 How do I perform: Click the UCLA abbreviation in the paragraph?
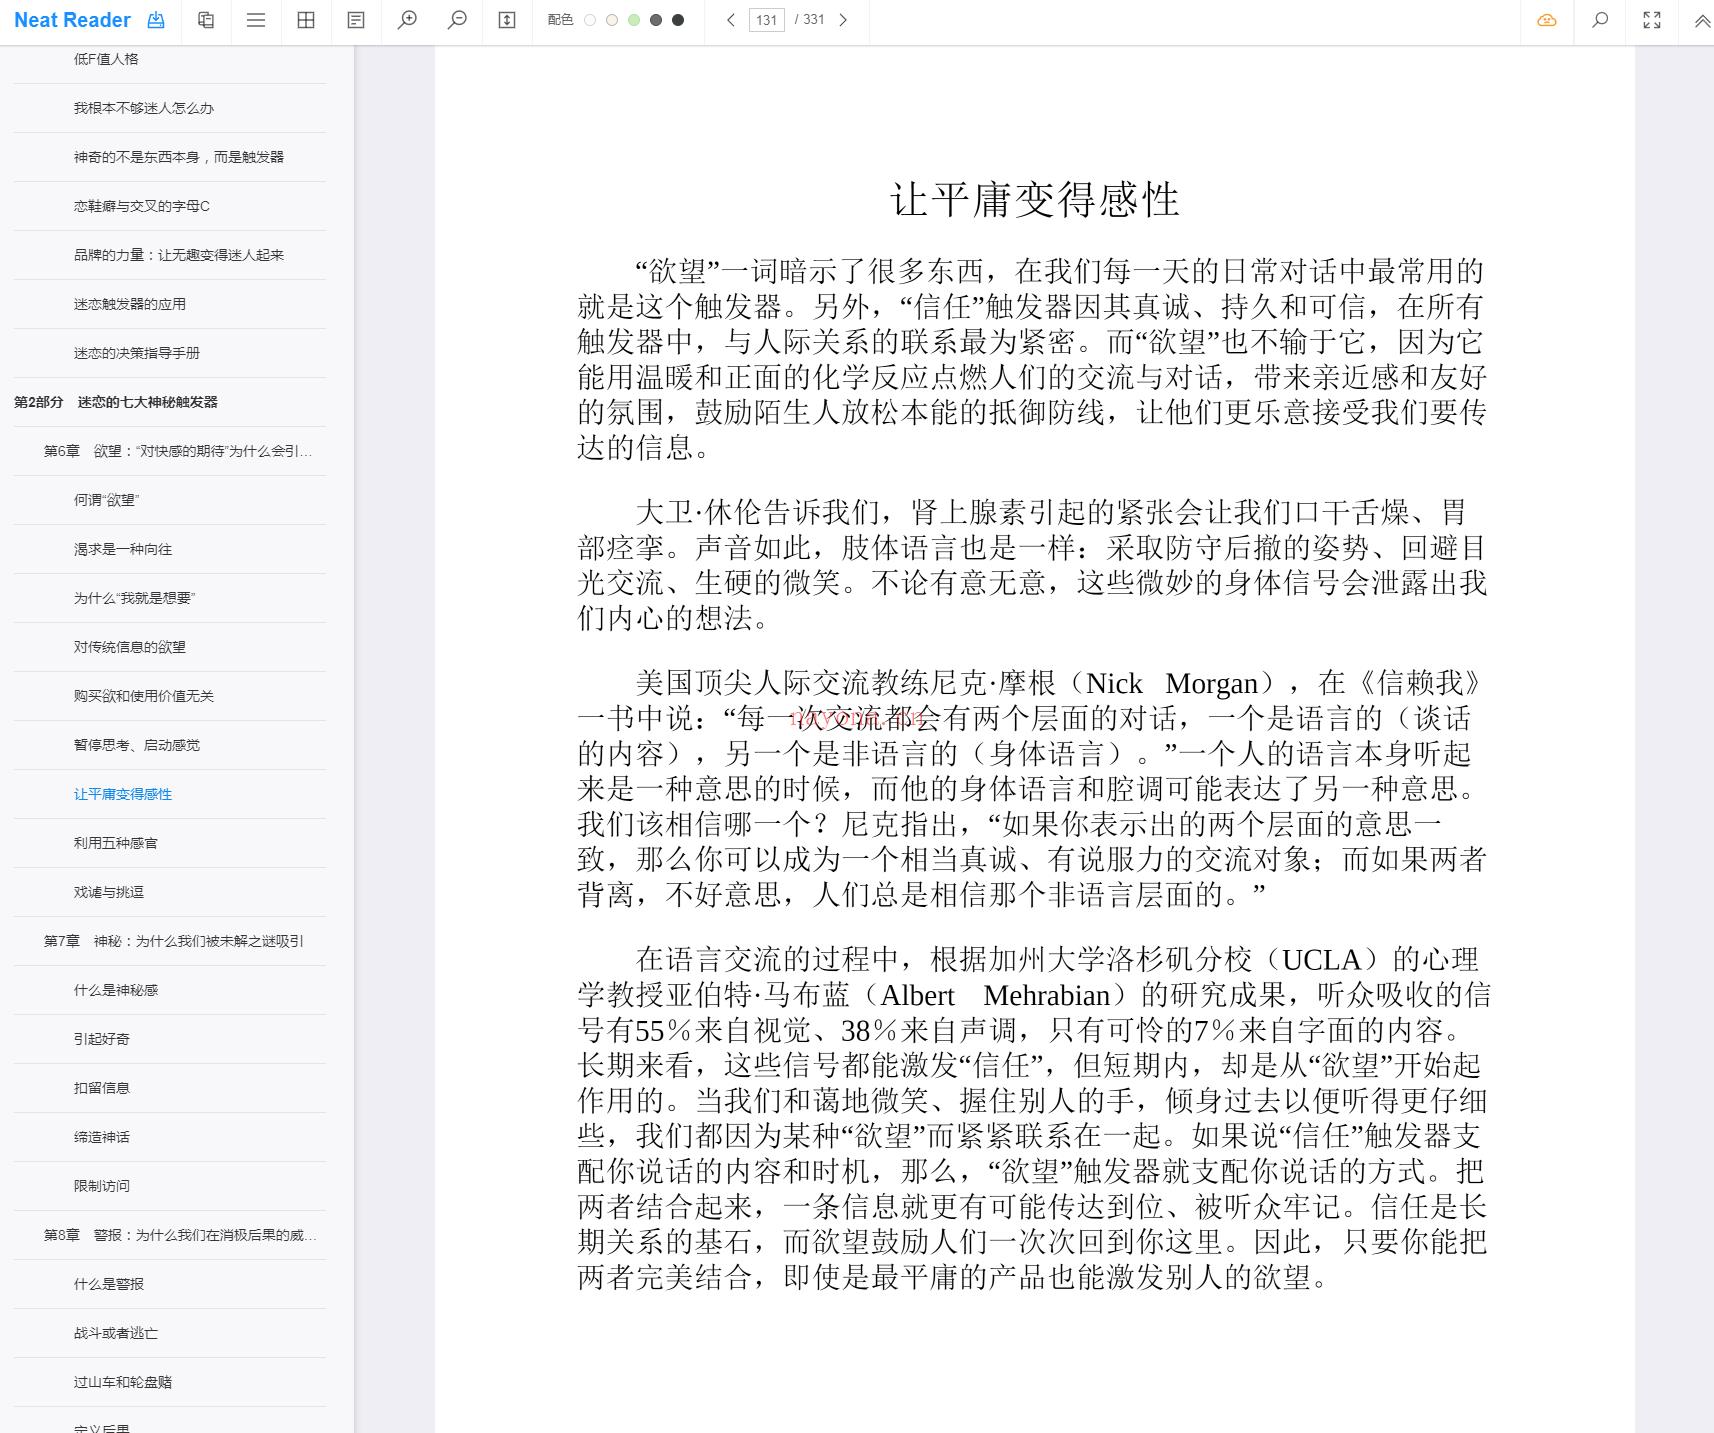pyautogui.click(x=1321, y=960)
